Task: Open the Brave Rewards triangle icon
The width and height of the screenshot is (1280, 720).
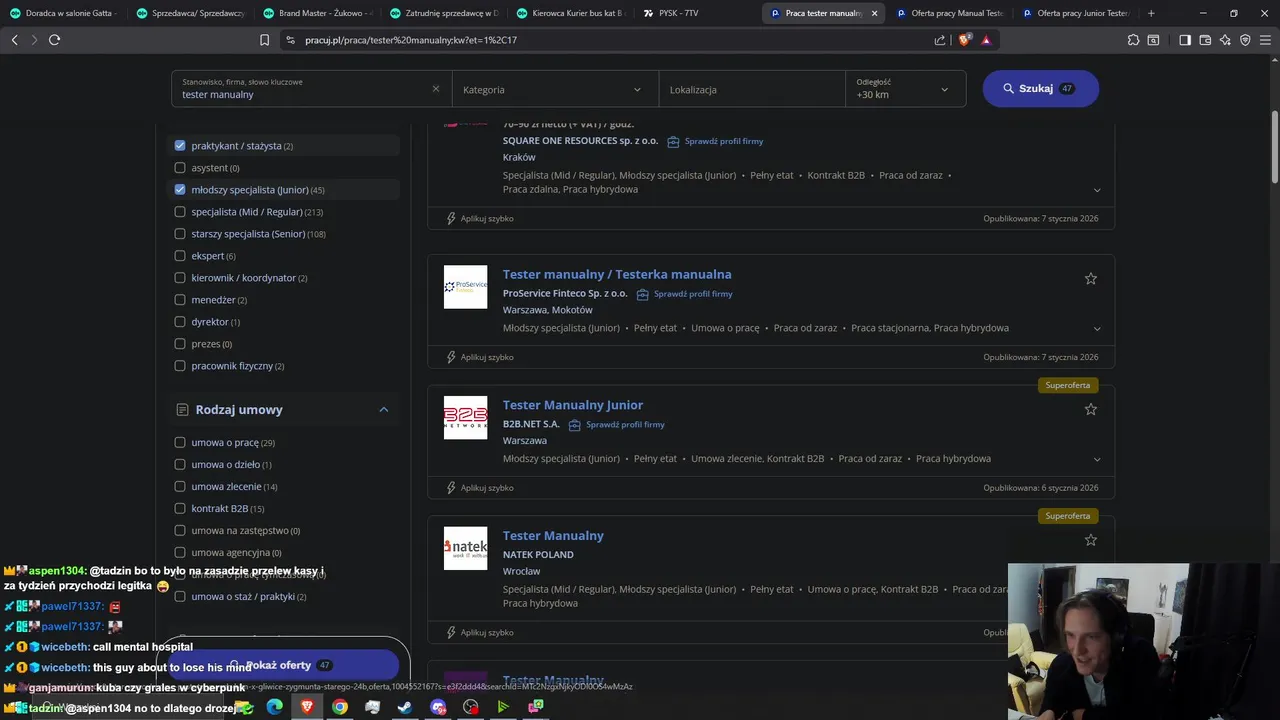Action: 986,40
